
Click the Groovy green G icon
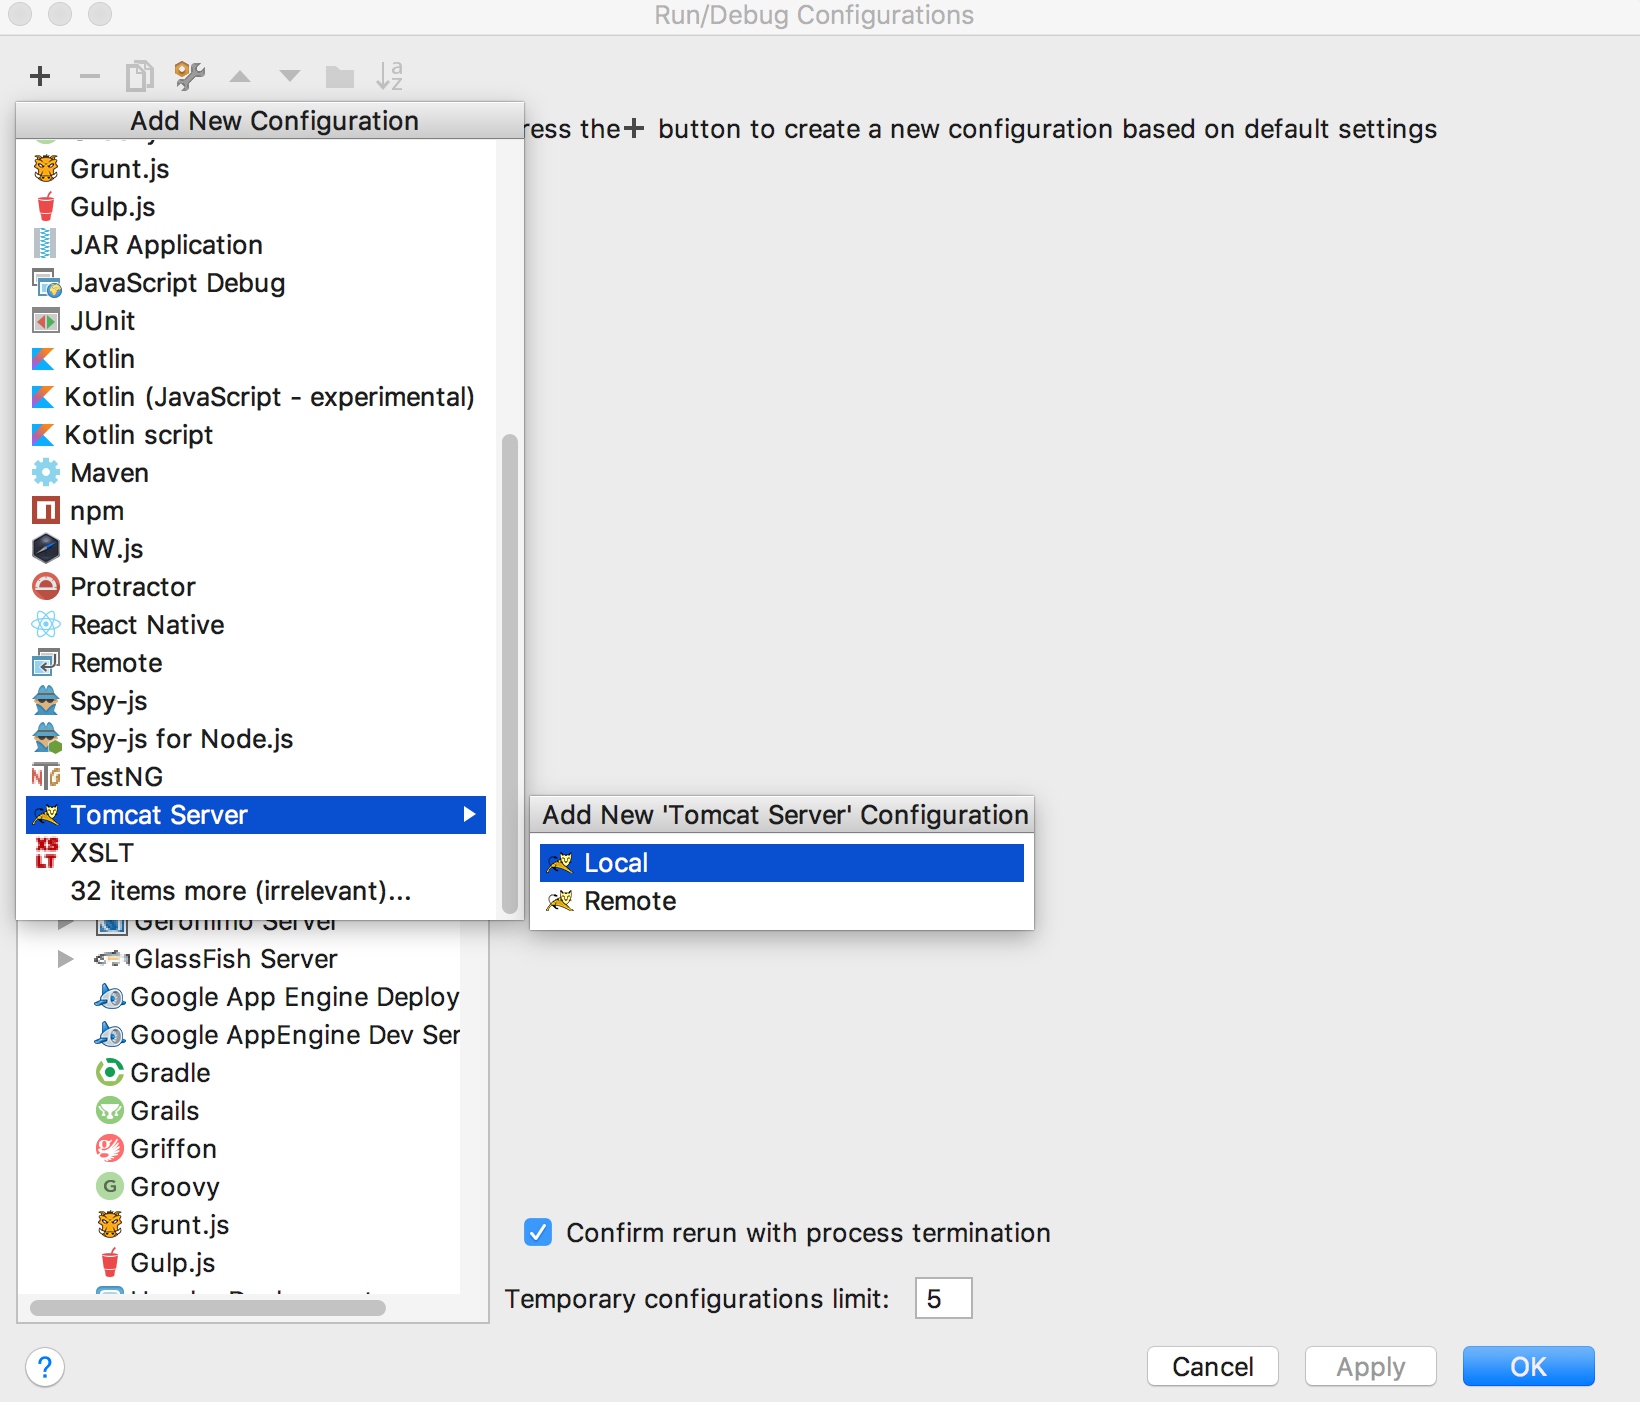pyautogui.click(x=110, y=1187)
